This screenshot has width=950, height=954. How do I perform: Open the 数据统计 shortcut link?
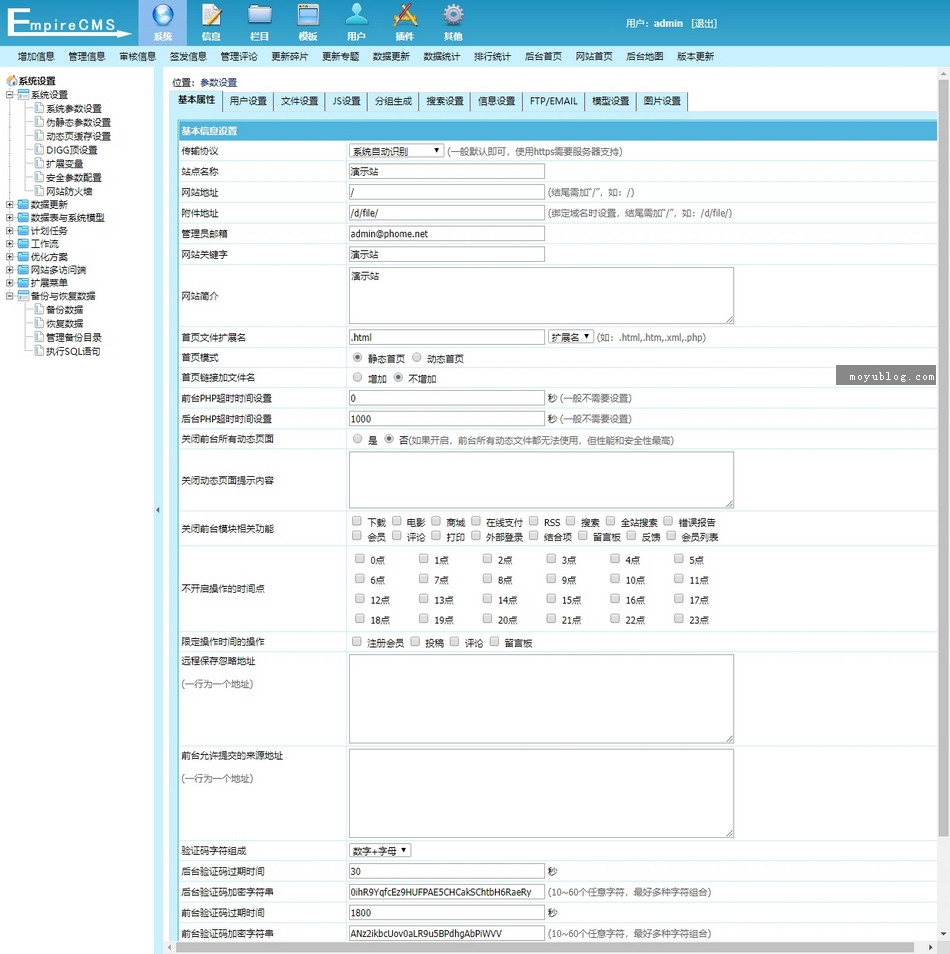pos(442,57)
